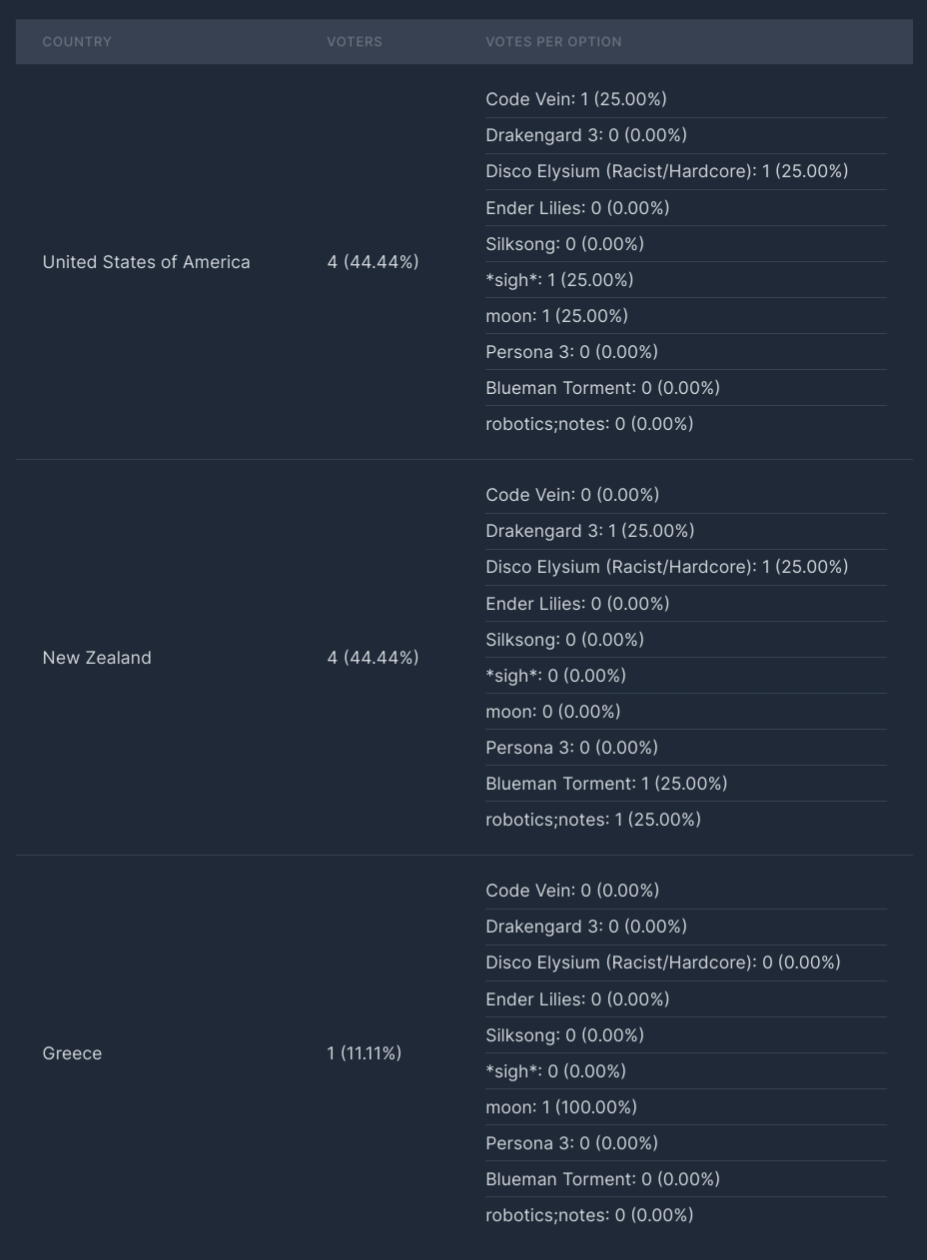The height and width of the screenshot is (1260, 927).
Task: Click Drakengard 3: 1 (25.00%) in New Zealand row
Action: coord(590,531)
